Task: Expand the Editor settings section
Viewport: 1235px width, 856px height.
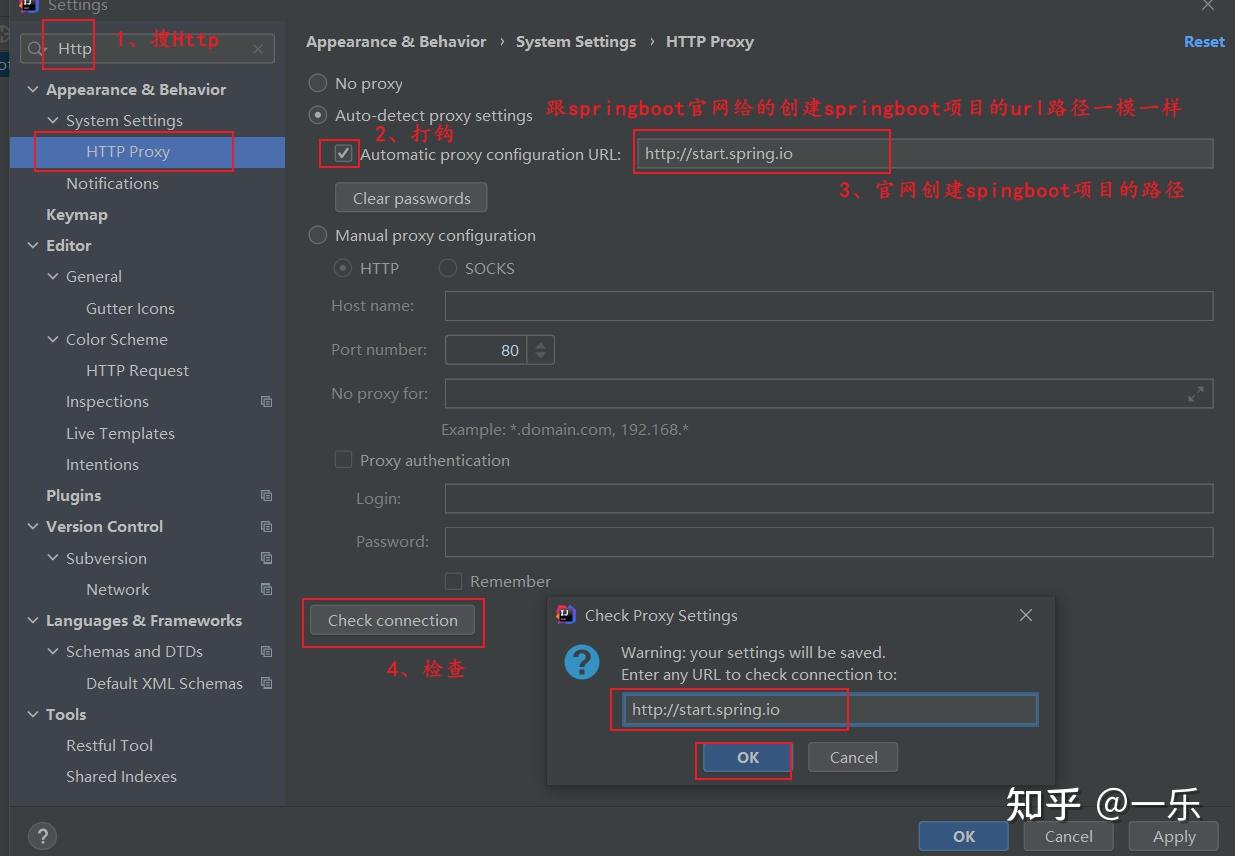Action: 31,245
